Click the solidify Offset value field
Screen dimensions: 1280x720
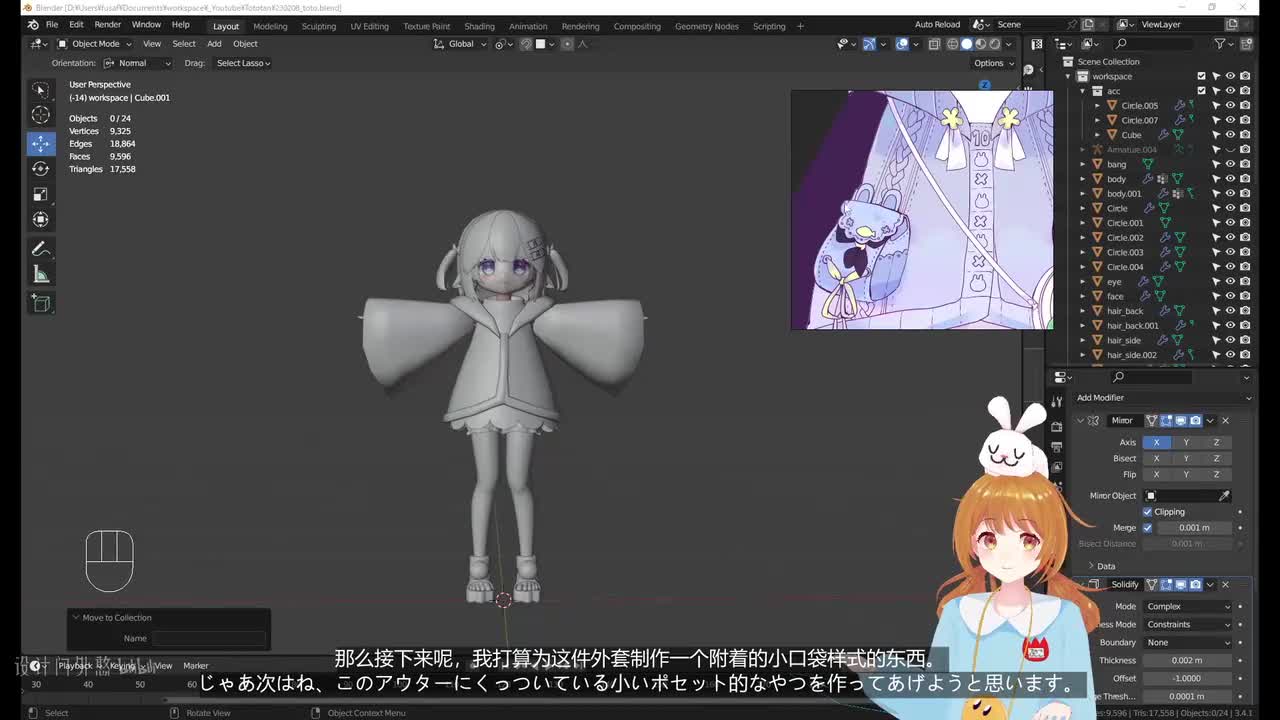(x=1188, y=679)
